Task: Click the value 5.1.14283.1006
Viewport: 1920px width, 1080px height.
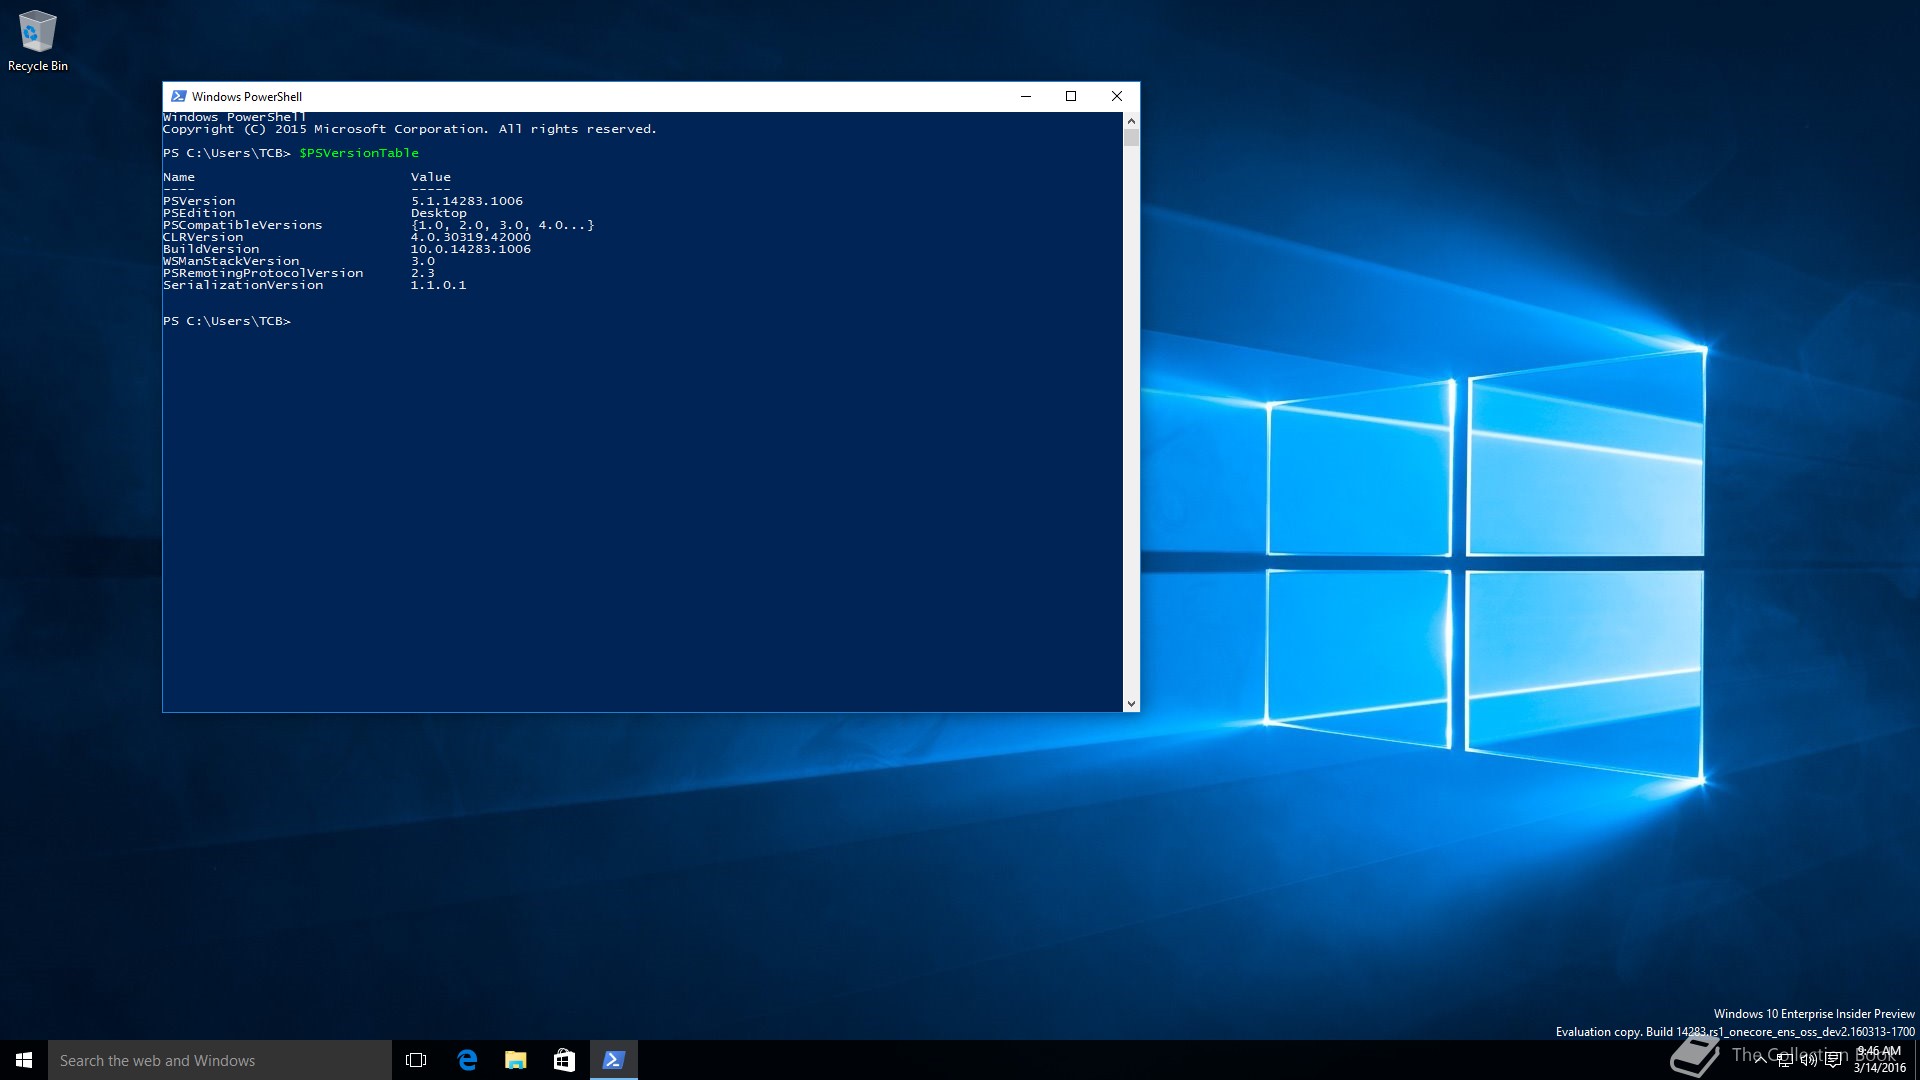Action: click(467, 201)
